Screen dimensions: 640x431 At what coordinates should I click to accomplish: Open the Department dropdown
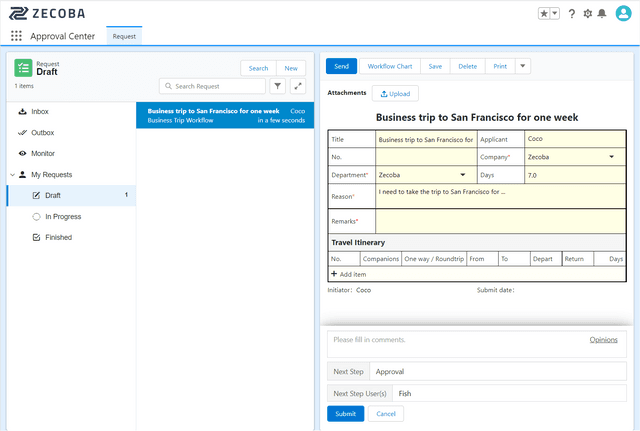[x=462, y=175]
